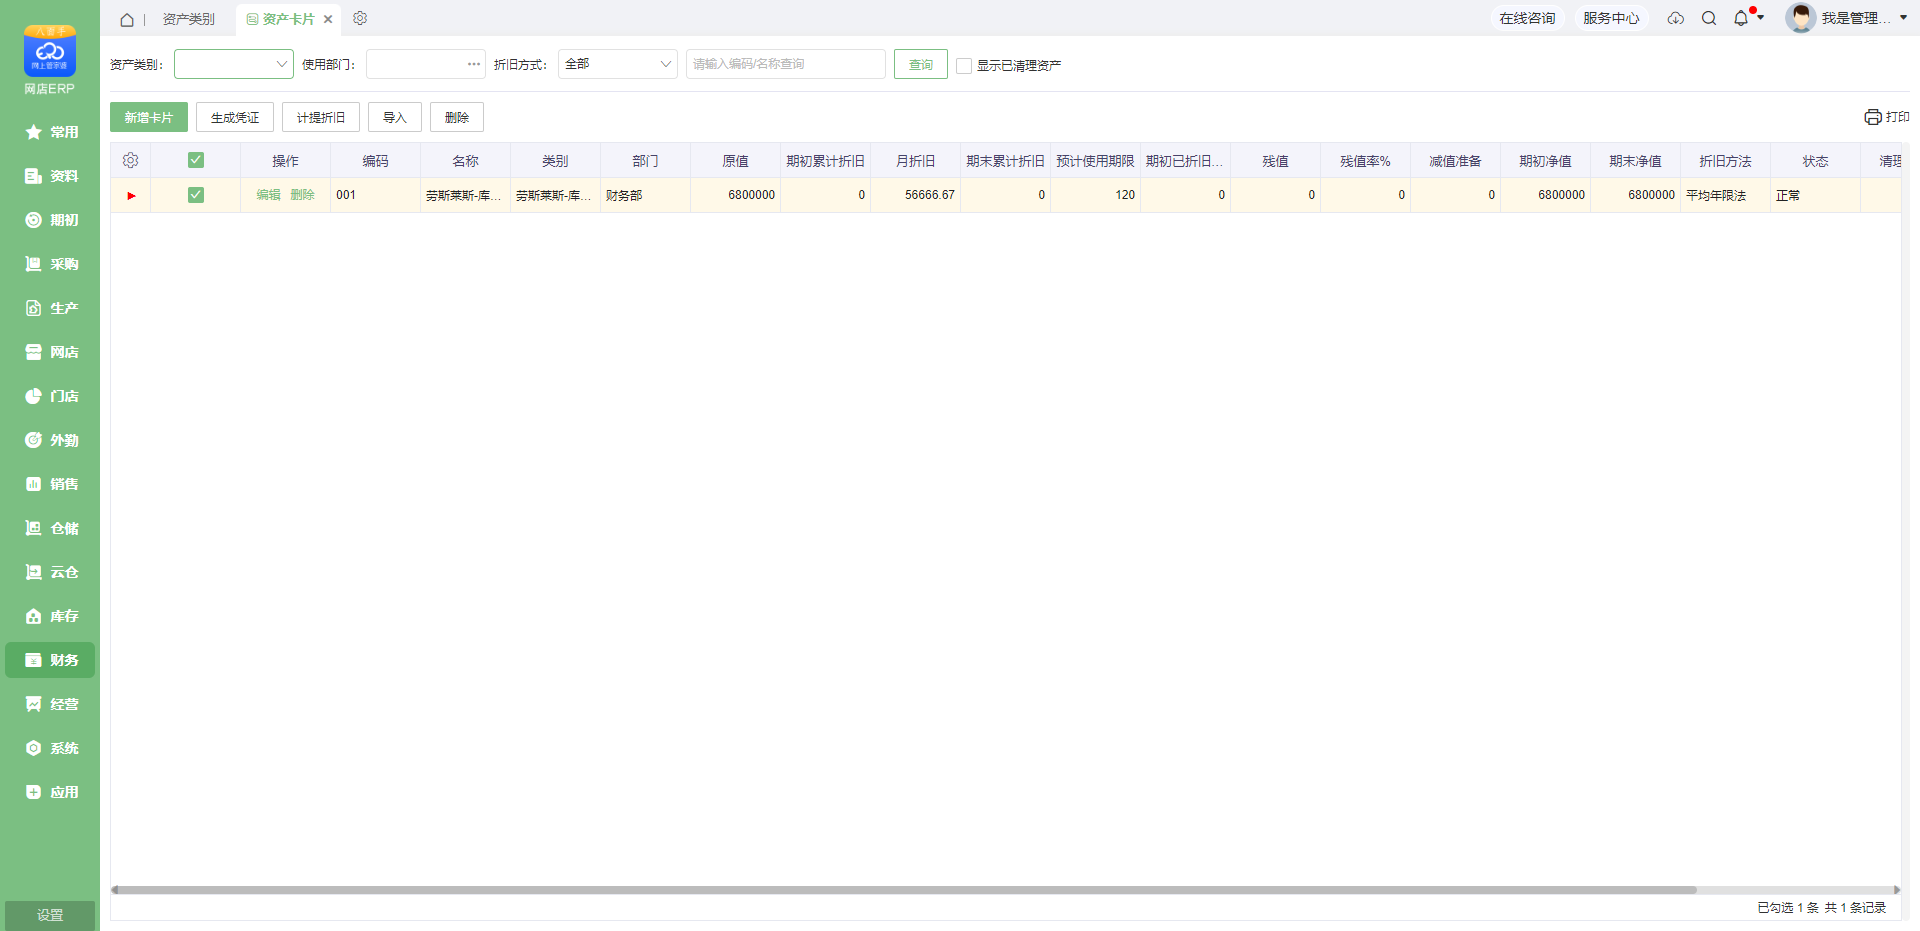The image size is (1920, 931).
Task: Click the 平均年限法 cell
Action: tap(1725, 195)
